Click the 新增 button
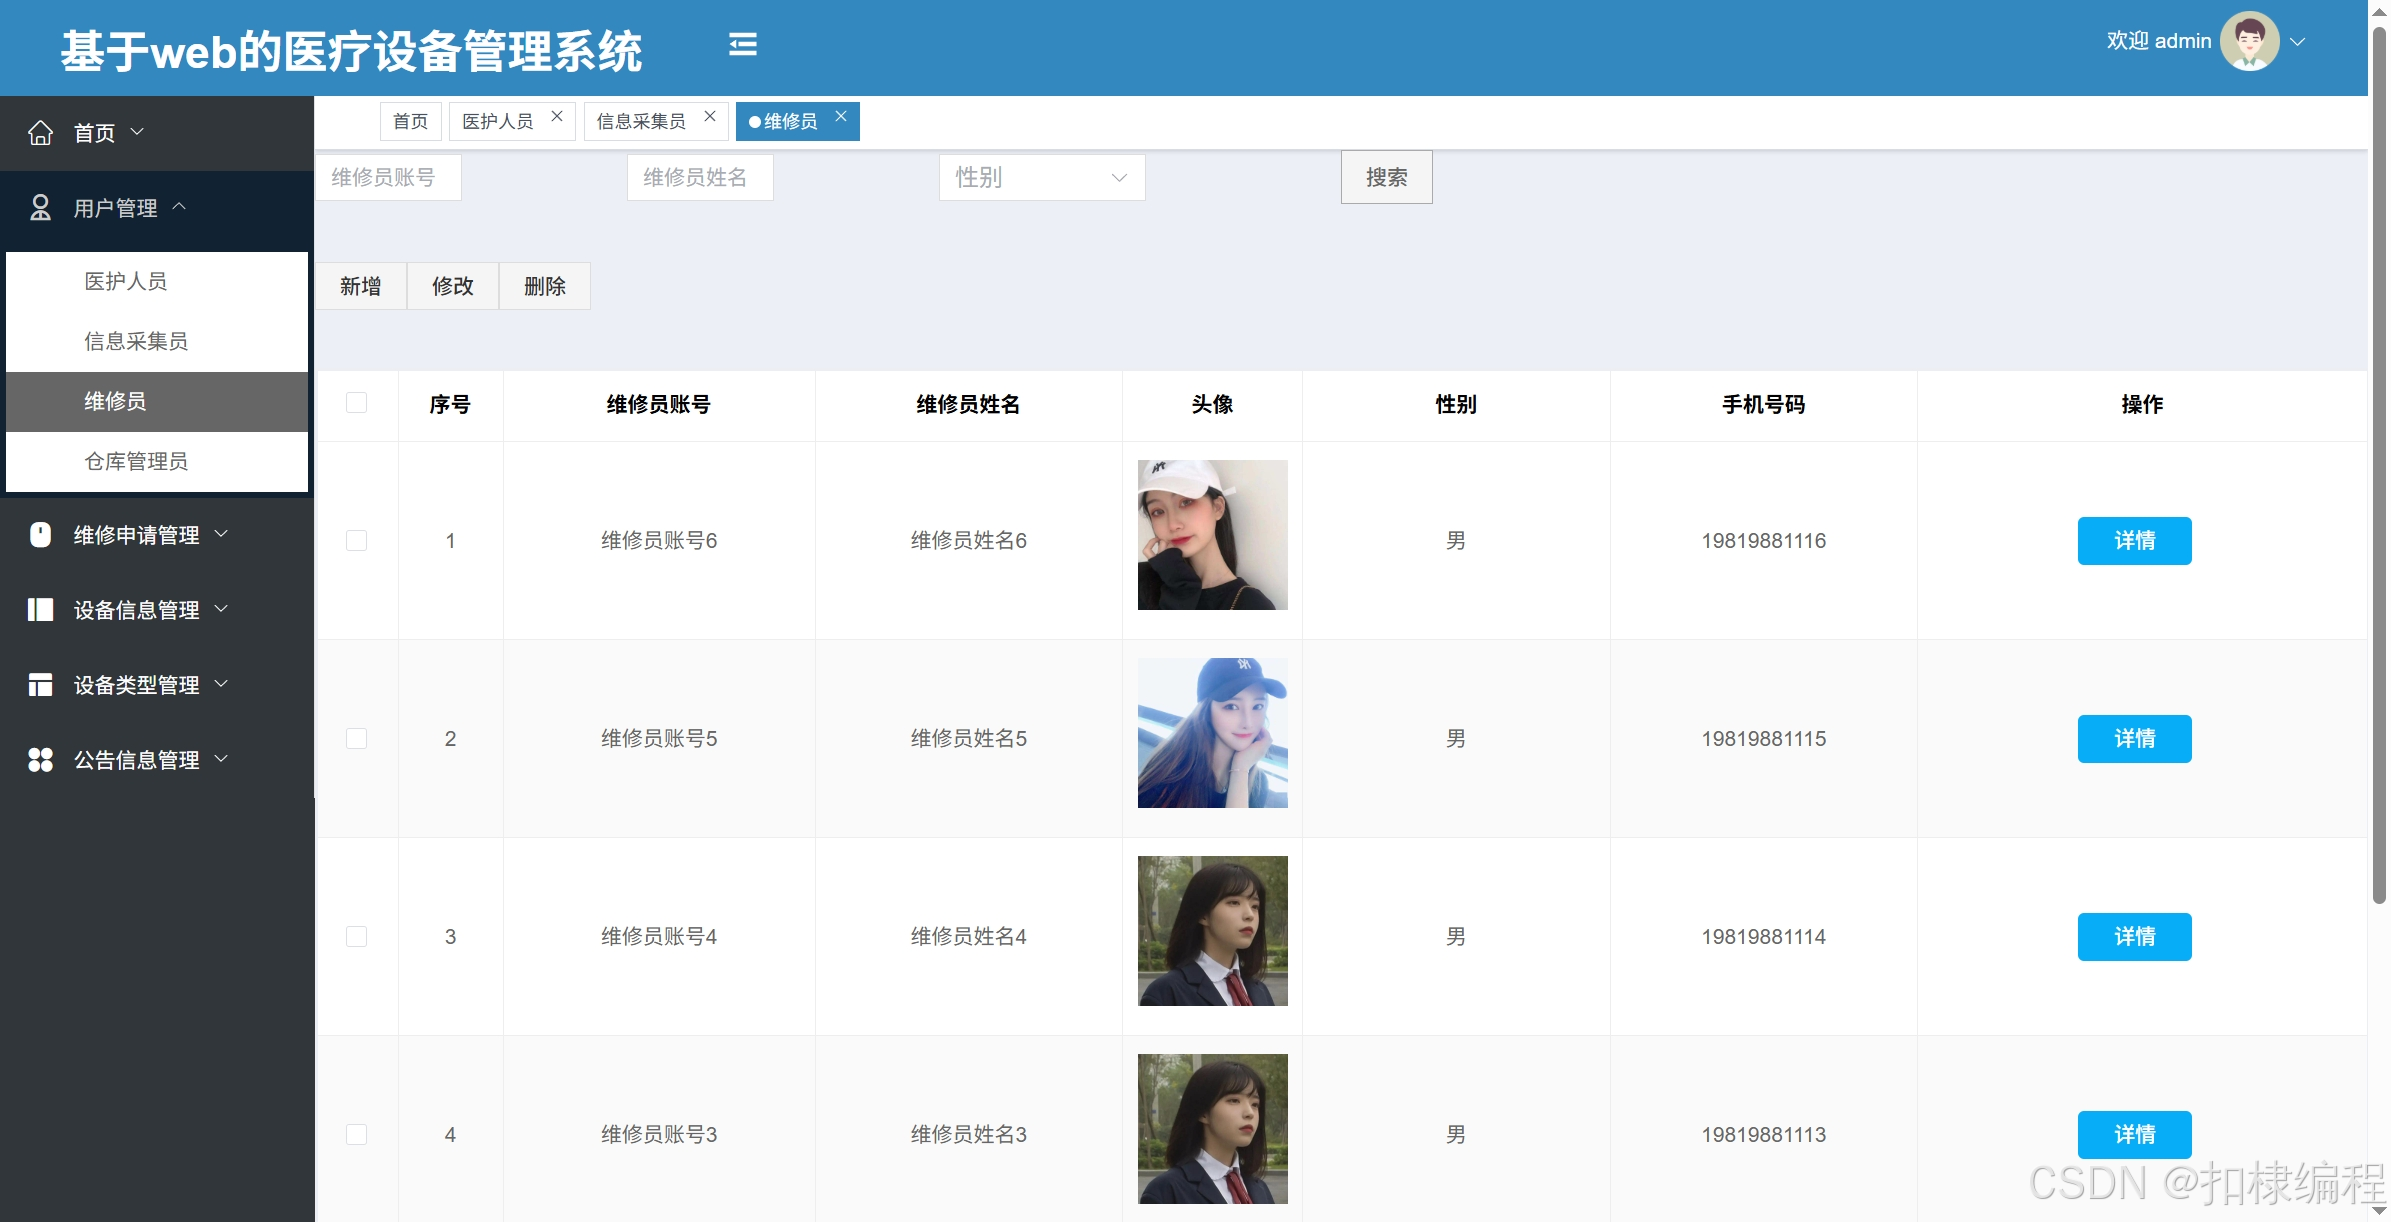Image resolution: width=2391 pixels, height=1222 pixels. pyautogui.click(x=361, y=286)
